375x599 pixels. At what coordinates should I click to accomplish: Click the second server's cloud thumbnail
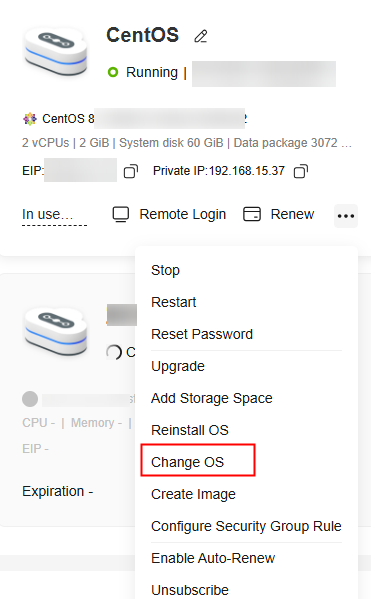pyautogui.click(x=56, y=331)
